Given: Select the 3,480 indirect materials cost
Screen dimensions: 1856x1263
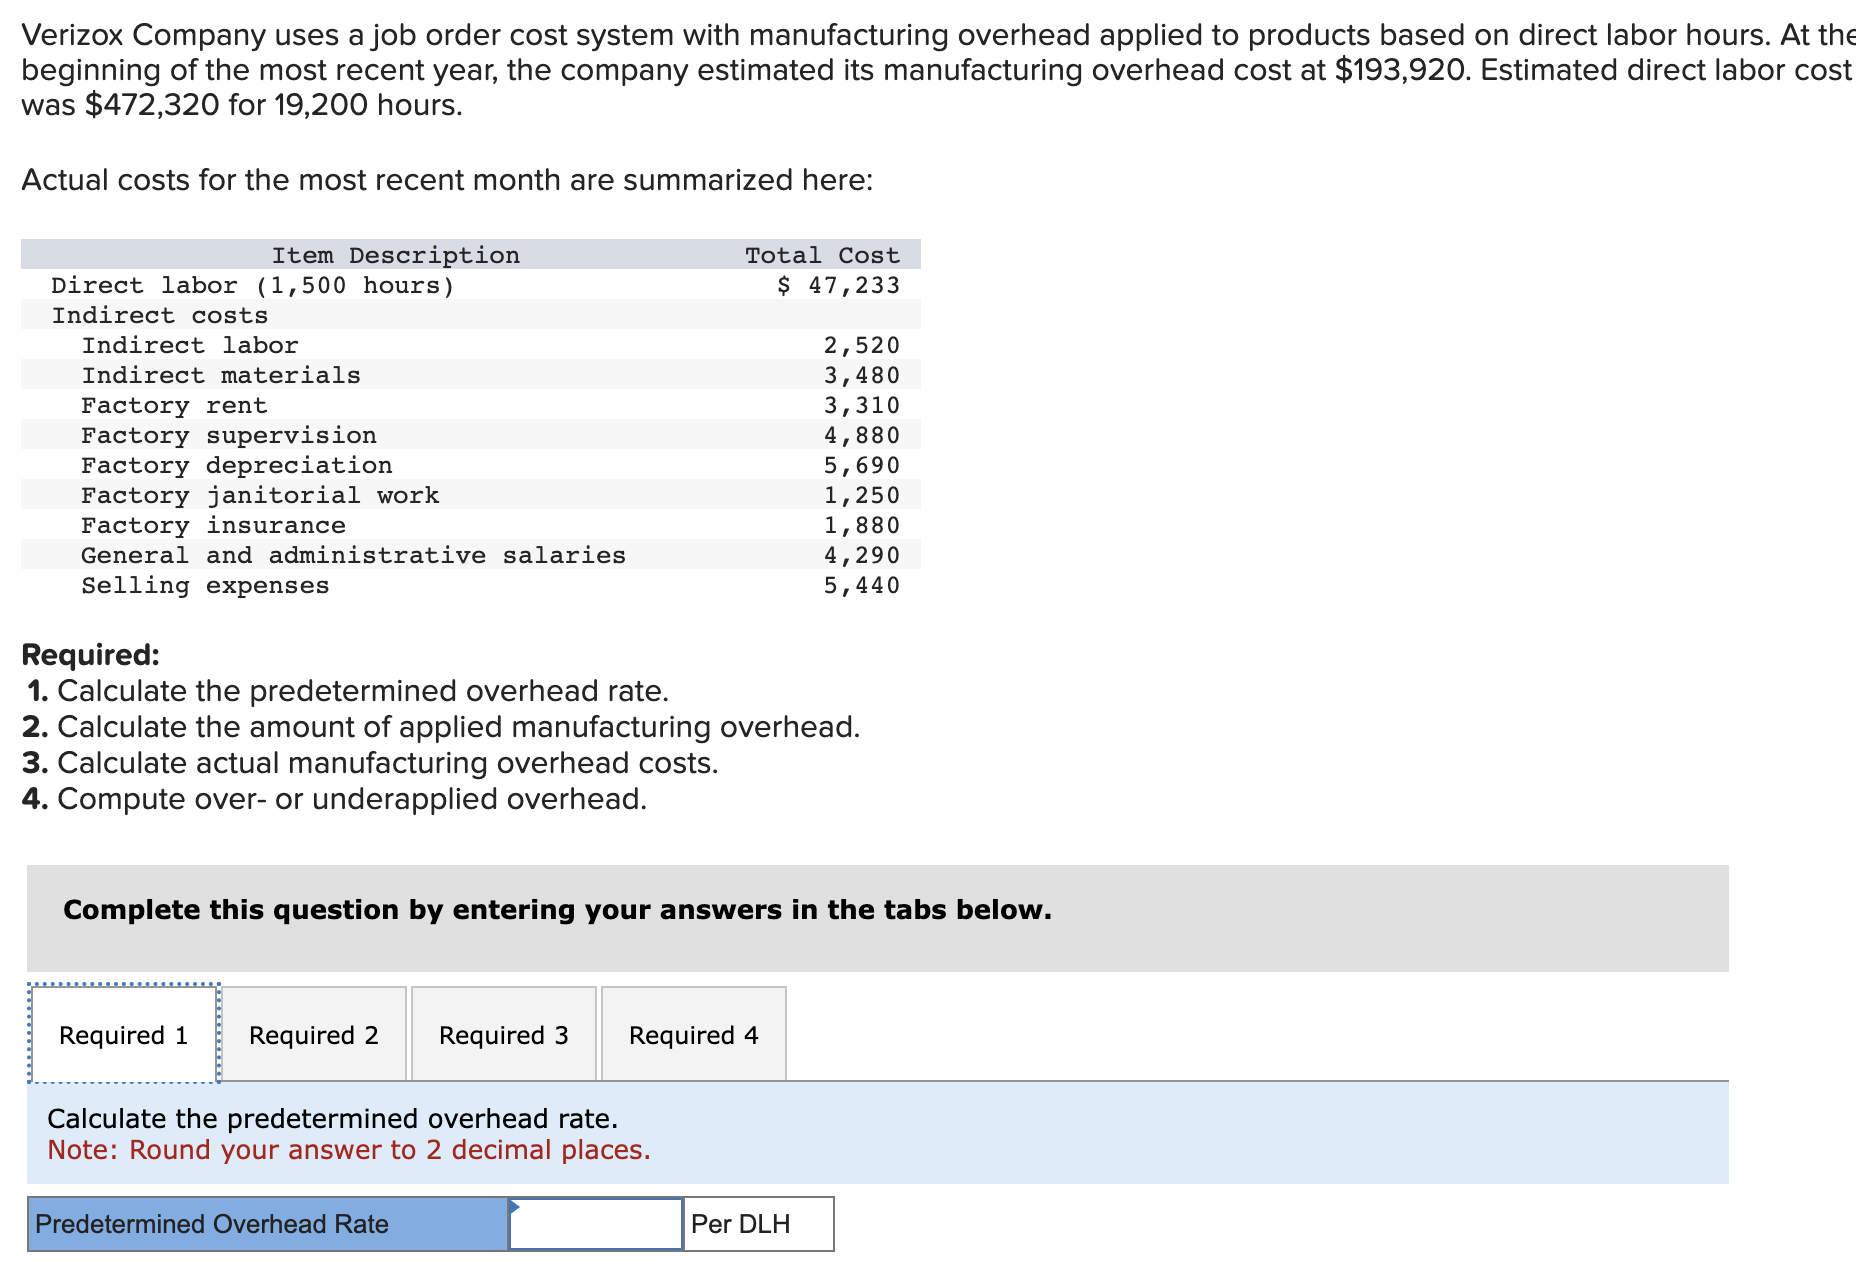Looking at the screenshot, I should pos(862,375).
